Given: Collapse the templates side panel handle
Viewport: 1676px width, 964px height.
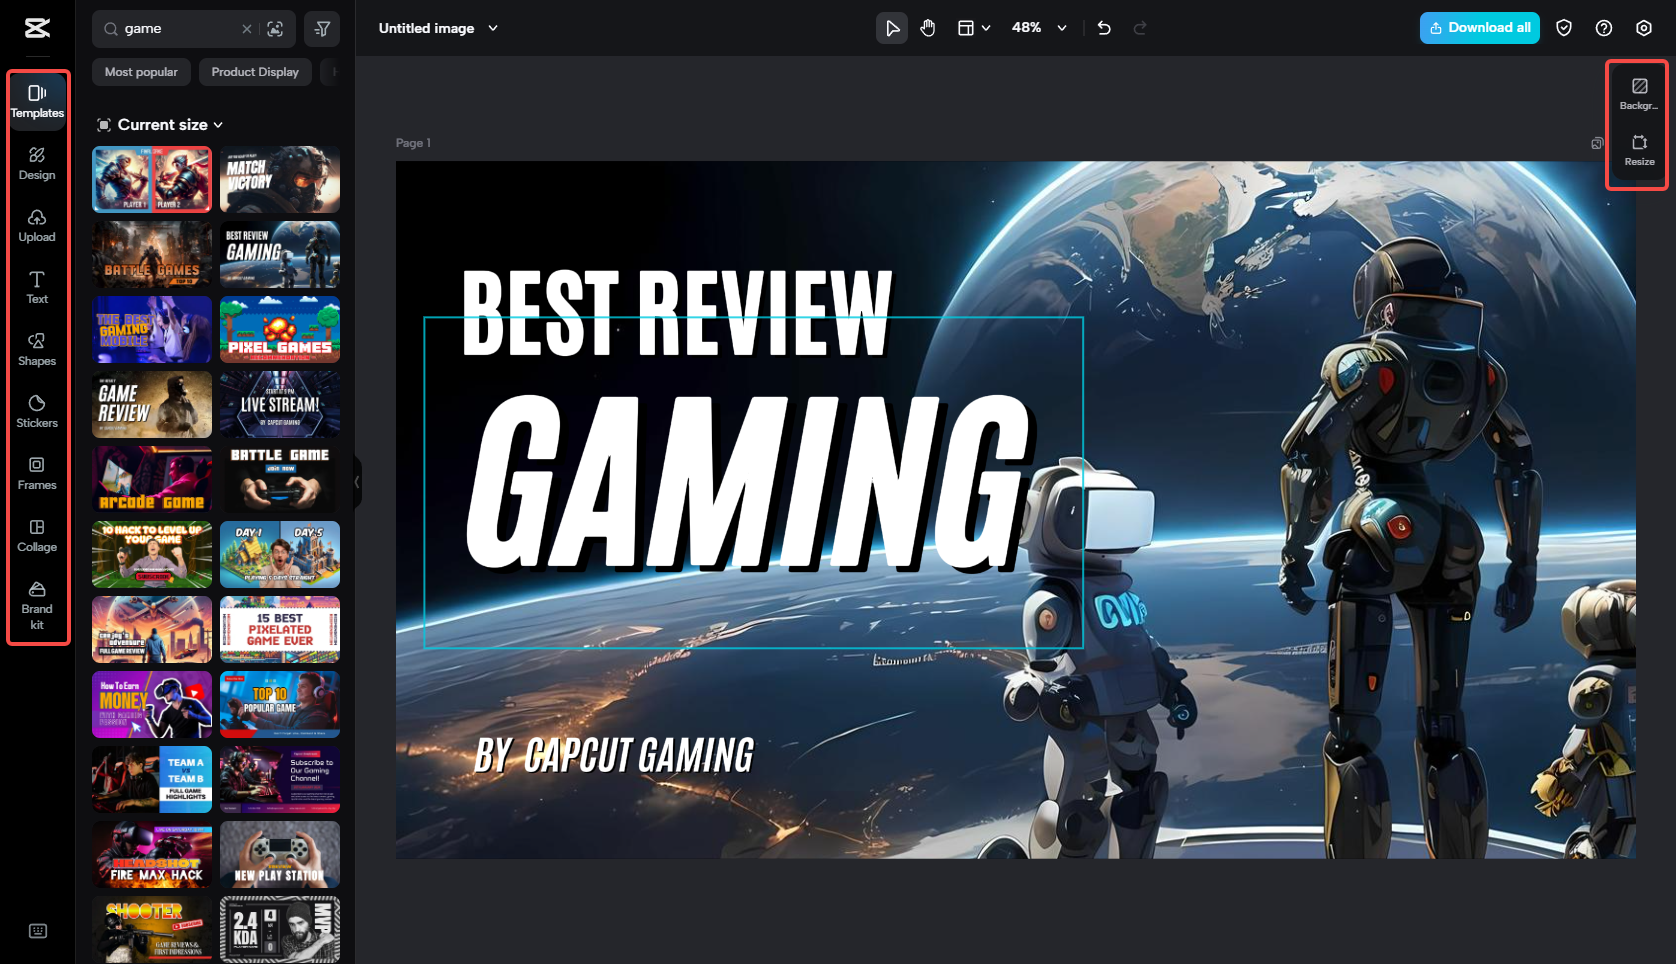Looking at the screenshot, I should pos(357,482).
